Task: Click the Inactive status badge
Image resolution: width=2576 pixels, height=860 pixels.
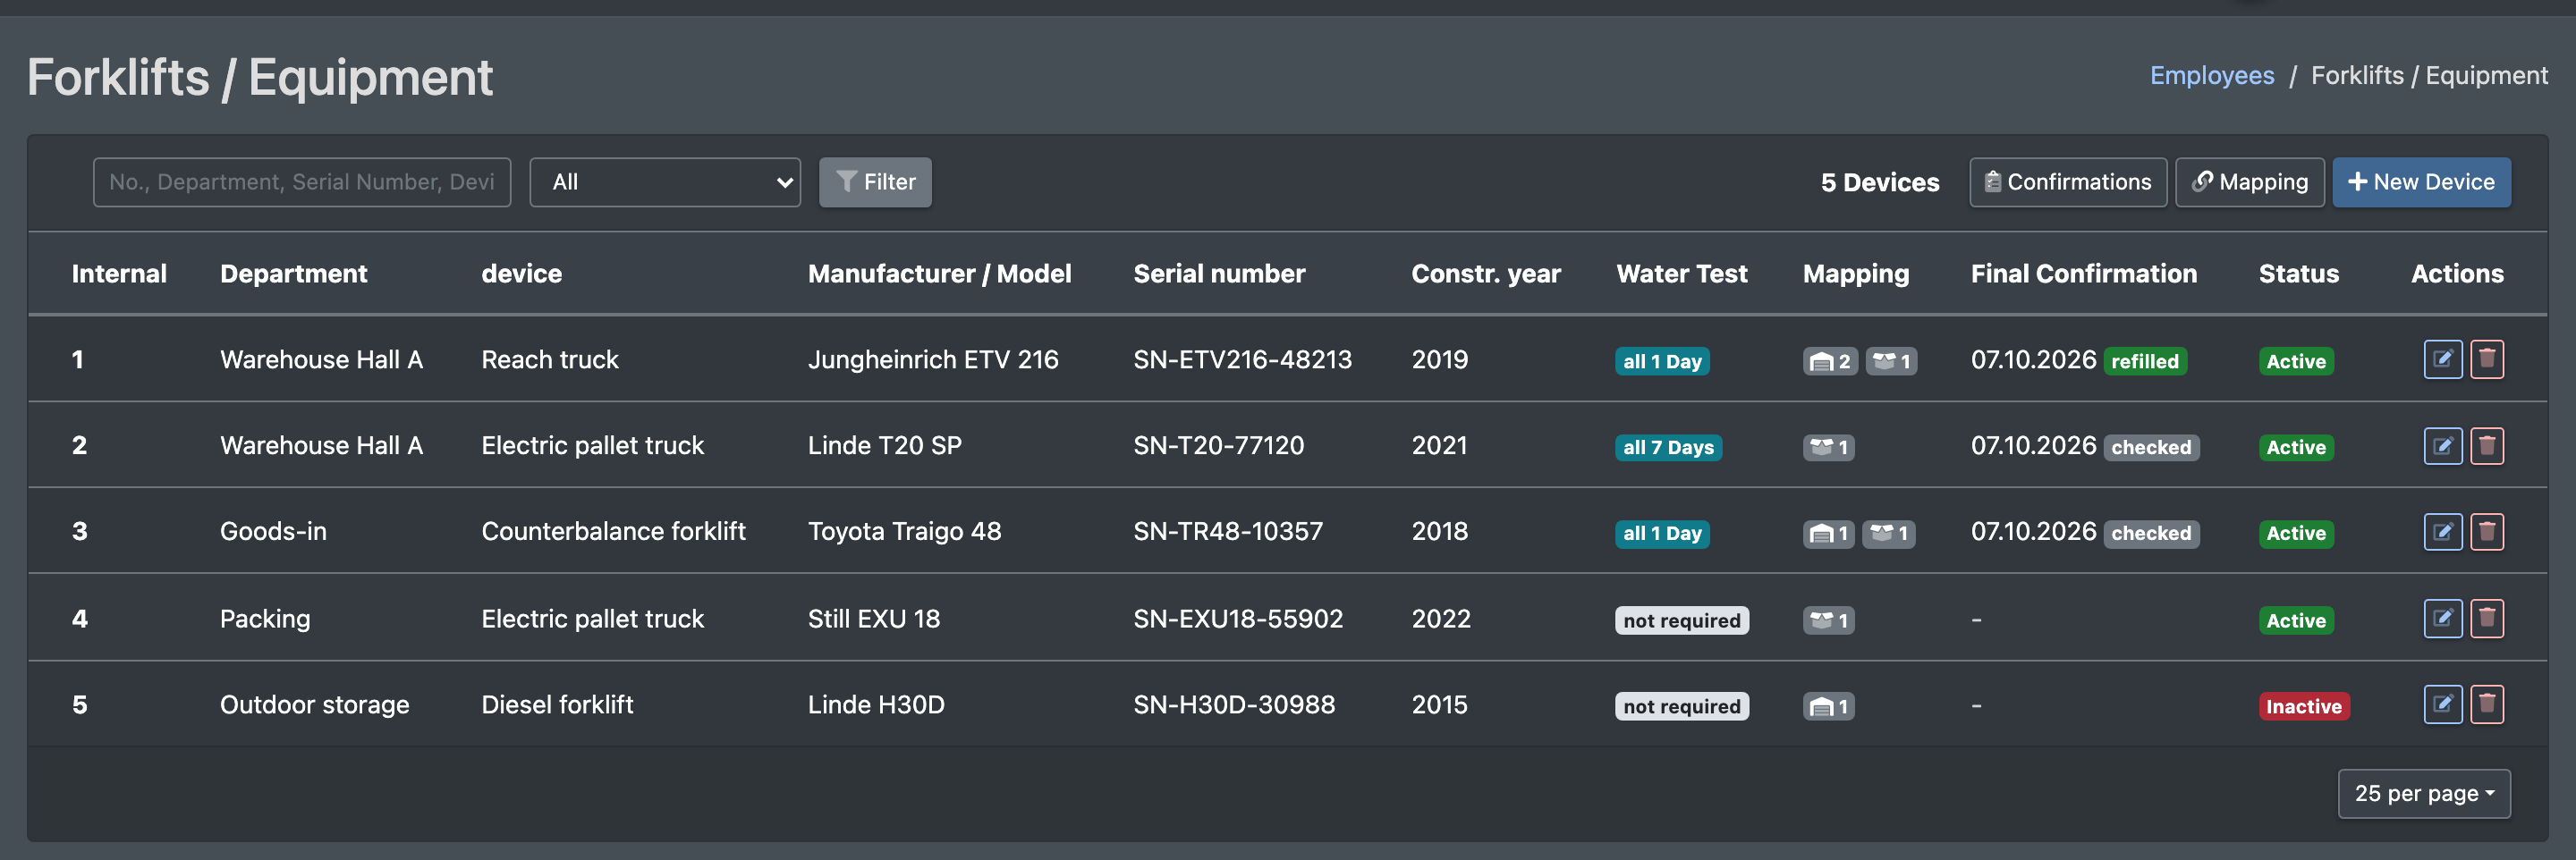Action: coord(2303,706)
